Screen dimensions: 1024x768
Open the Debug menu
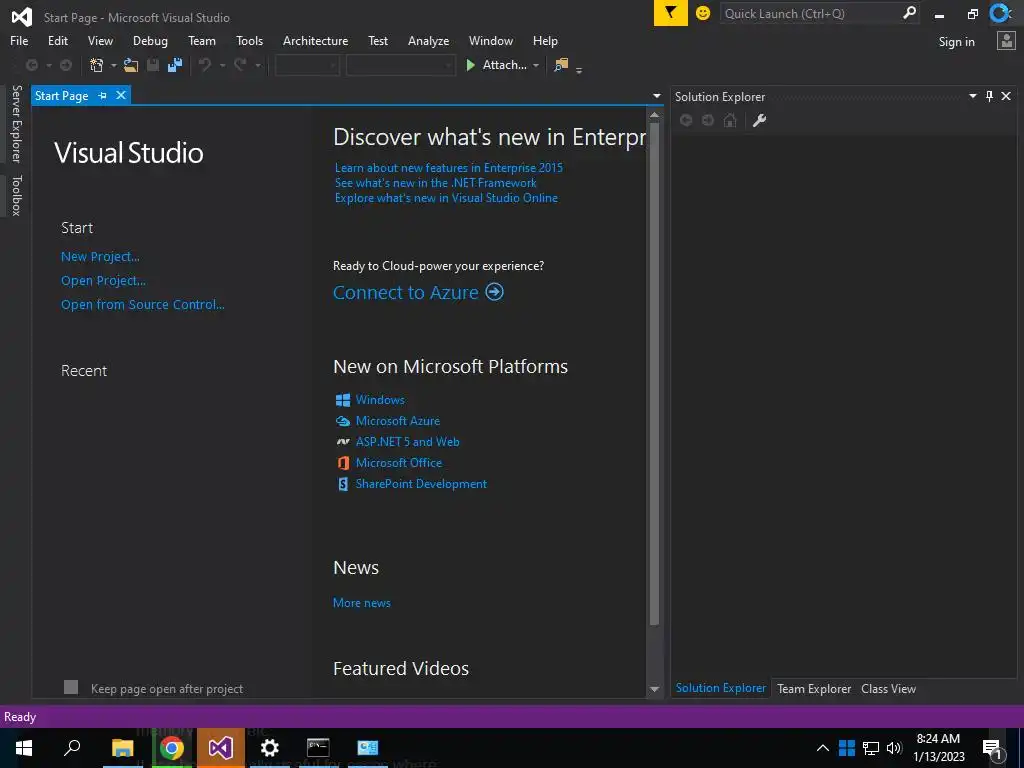click(150, 40)
